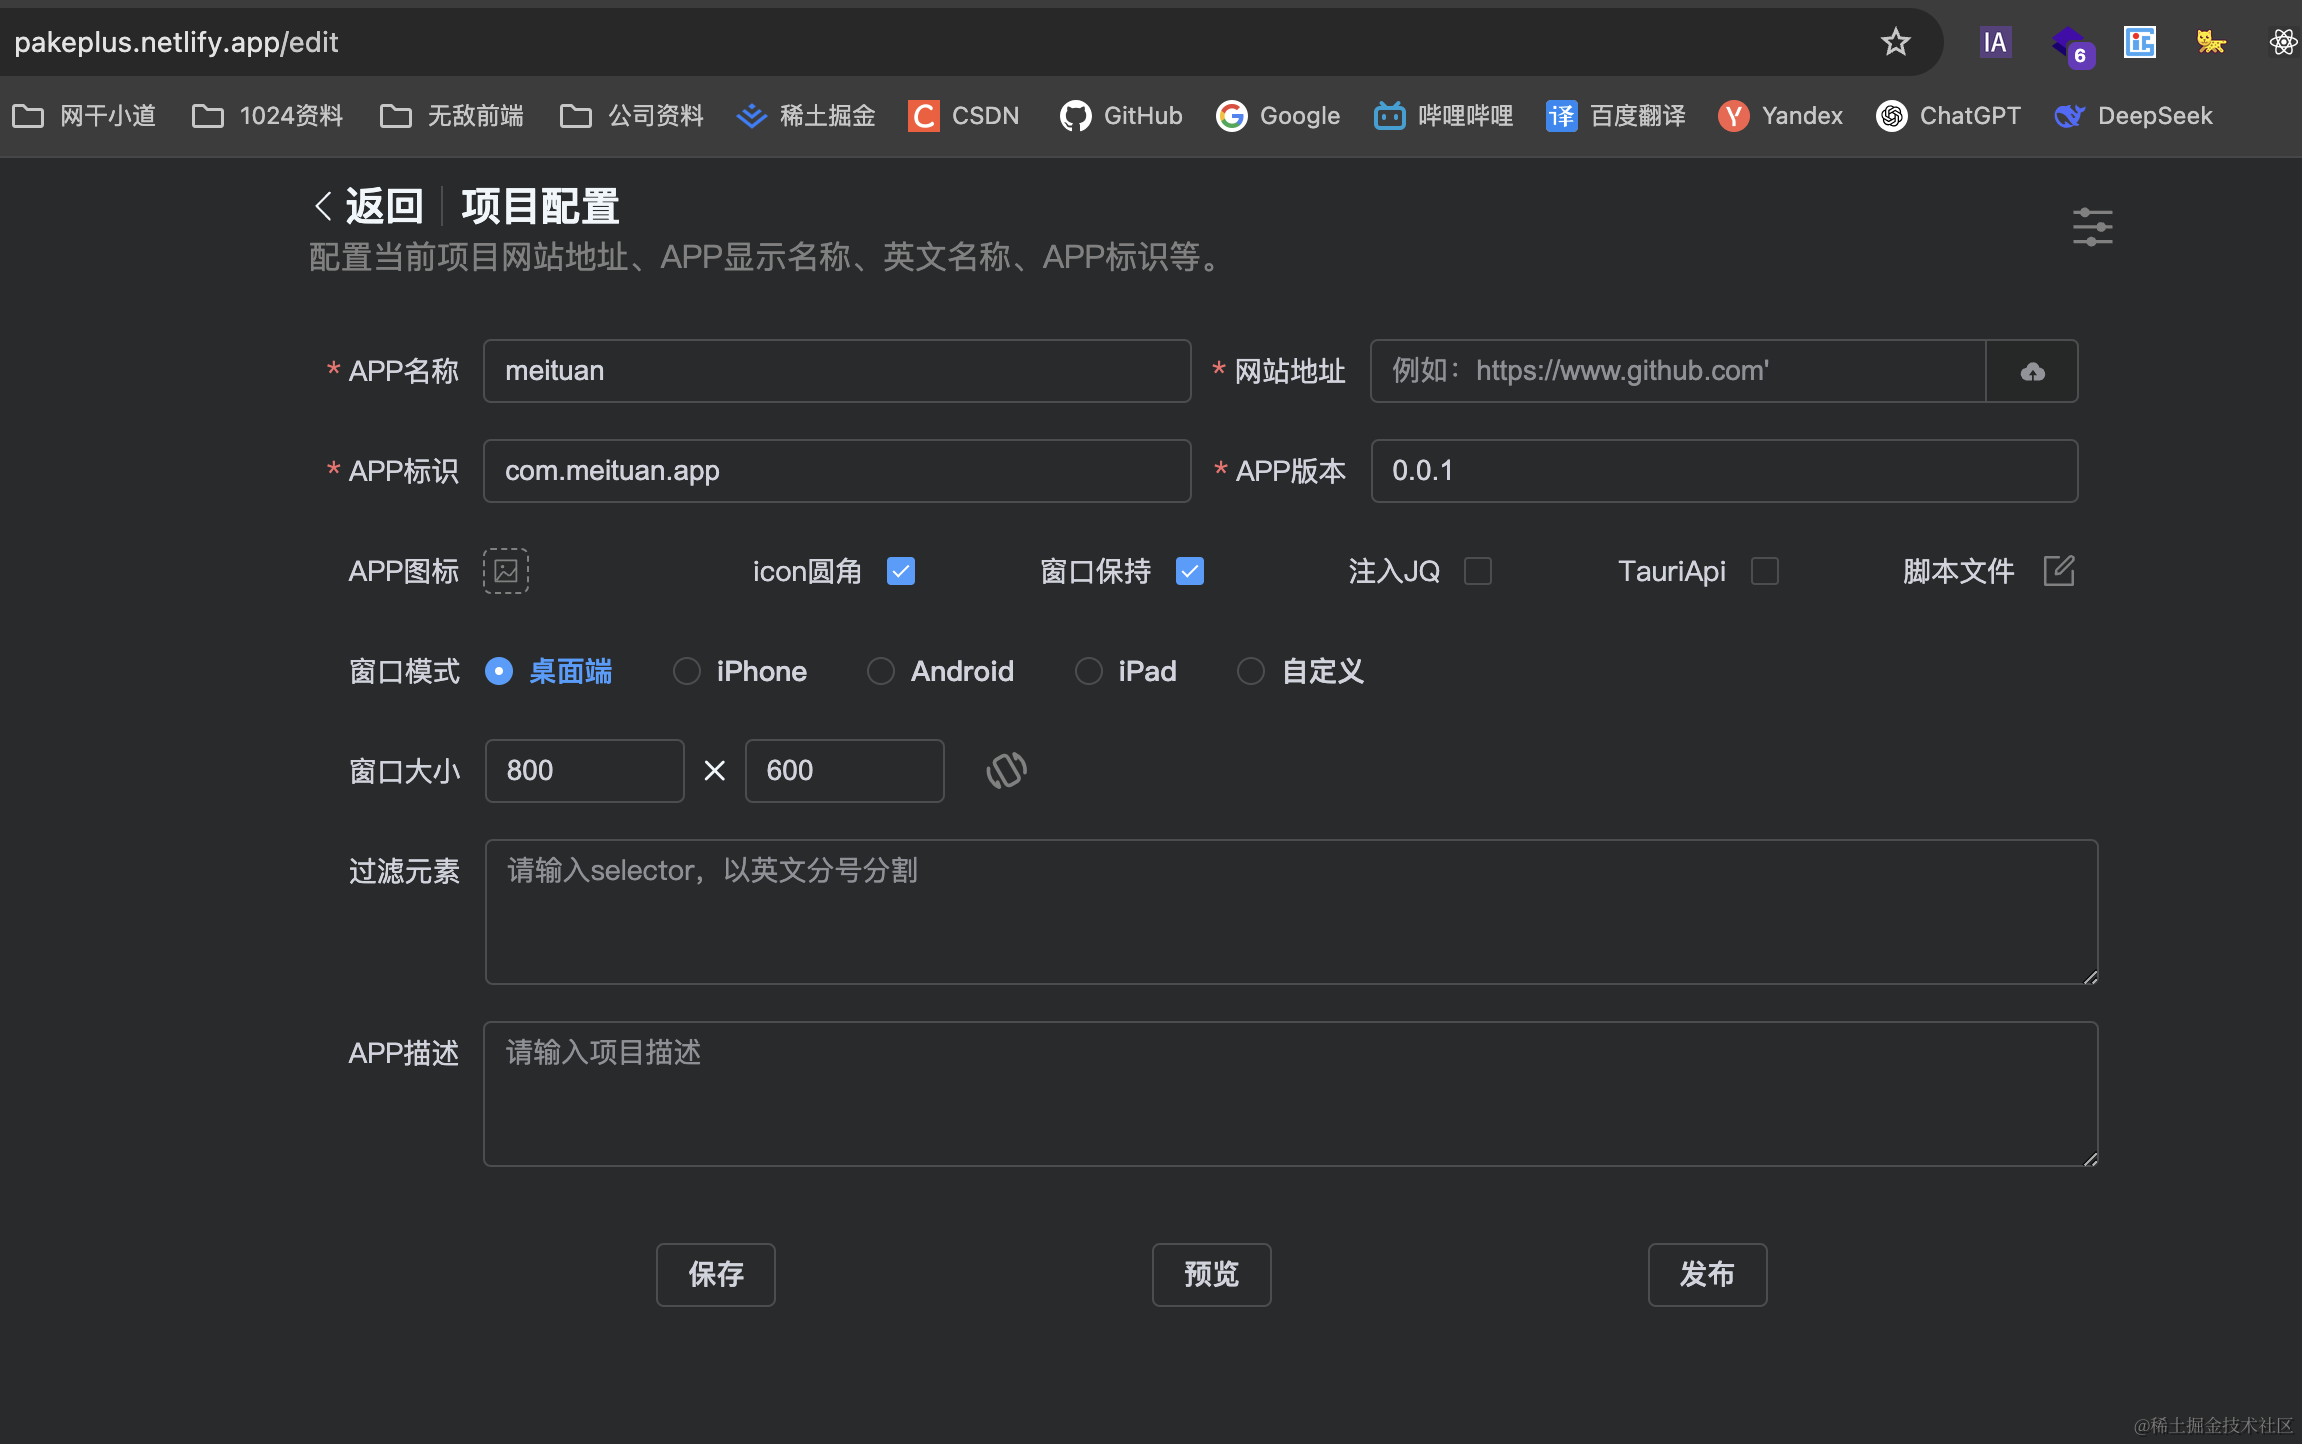Click the rotate window size icon
Screen dimensions: 2302x1444
(x=1006, y=771)
